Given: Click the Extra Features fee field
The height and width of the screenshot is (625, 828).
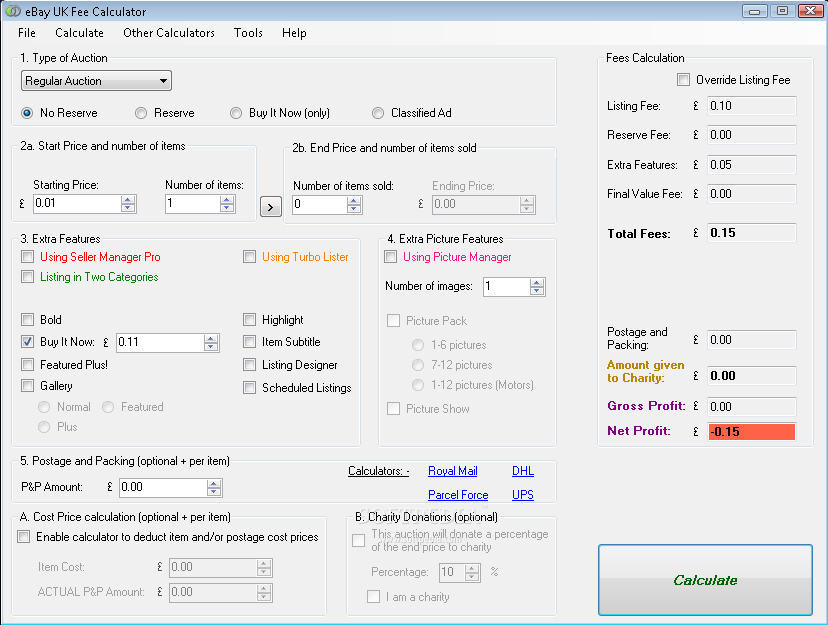Looking at the screenshot, I should click(751, 165).
